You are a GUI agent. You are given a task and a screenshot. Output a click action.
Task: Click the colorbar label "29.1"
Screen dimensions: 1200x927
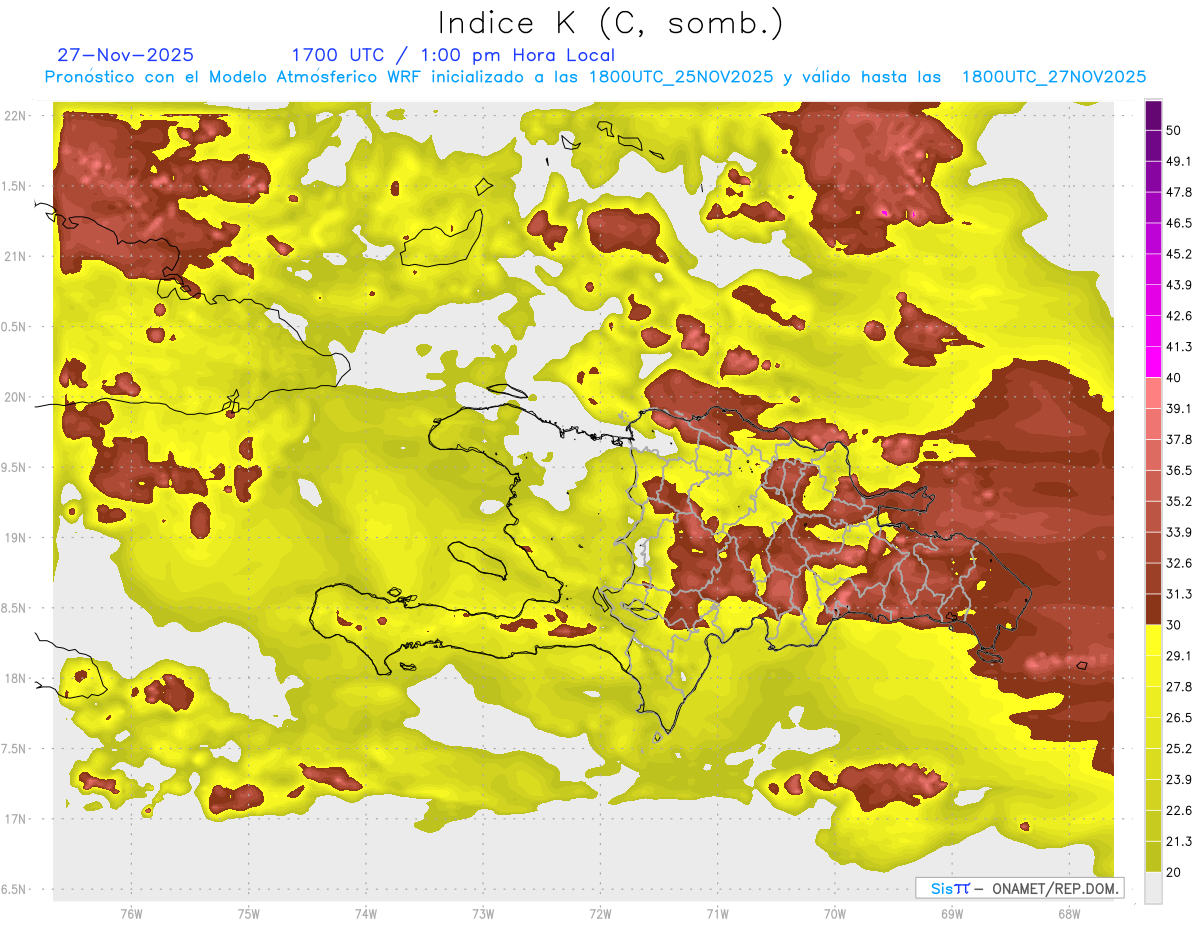1179,656
